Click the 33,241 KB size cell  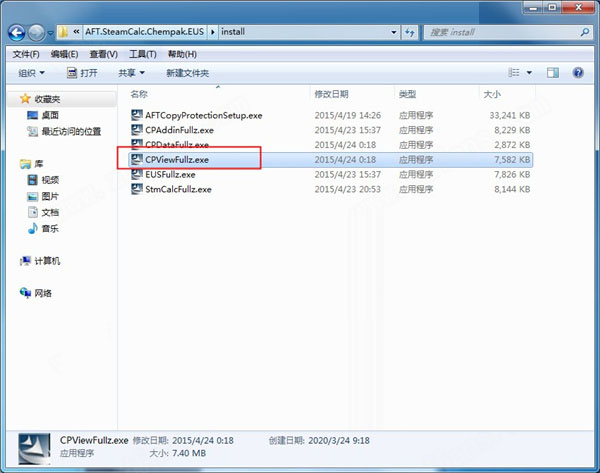[510, 116]
